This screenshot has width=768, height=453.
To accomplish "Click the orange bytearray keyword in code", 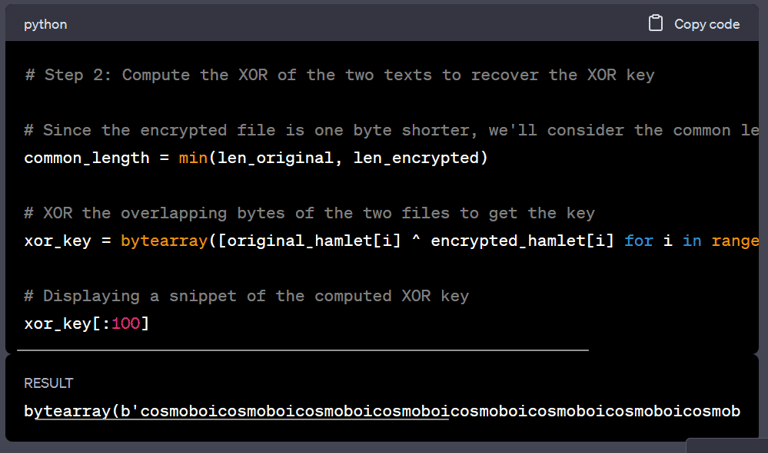I will (164, 241).
